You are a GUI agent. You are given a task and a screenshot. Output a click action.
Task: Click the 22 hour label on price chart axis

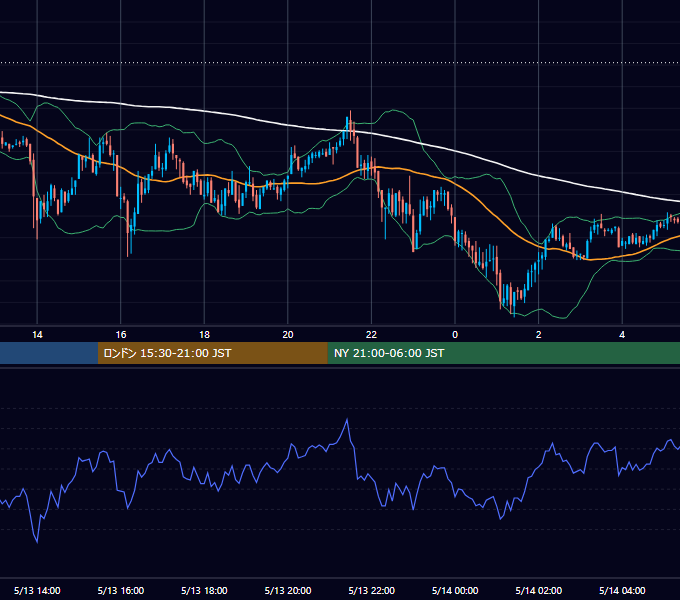(x=371, y=335)
